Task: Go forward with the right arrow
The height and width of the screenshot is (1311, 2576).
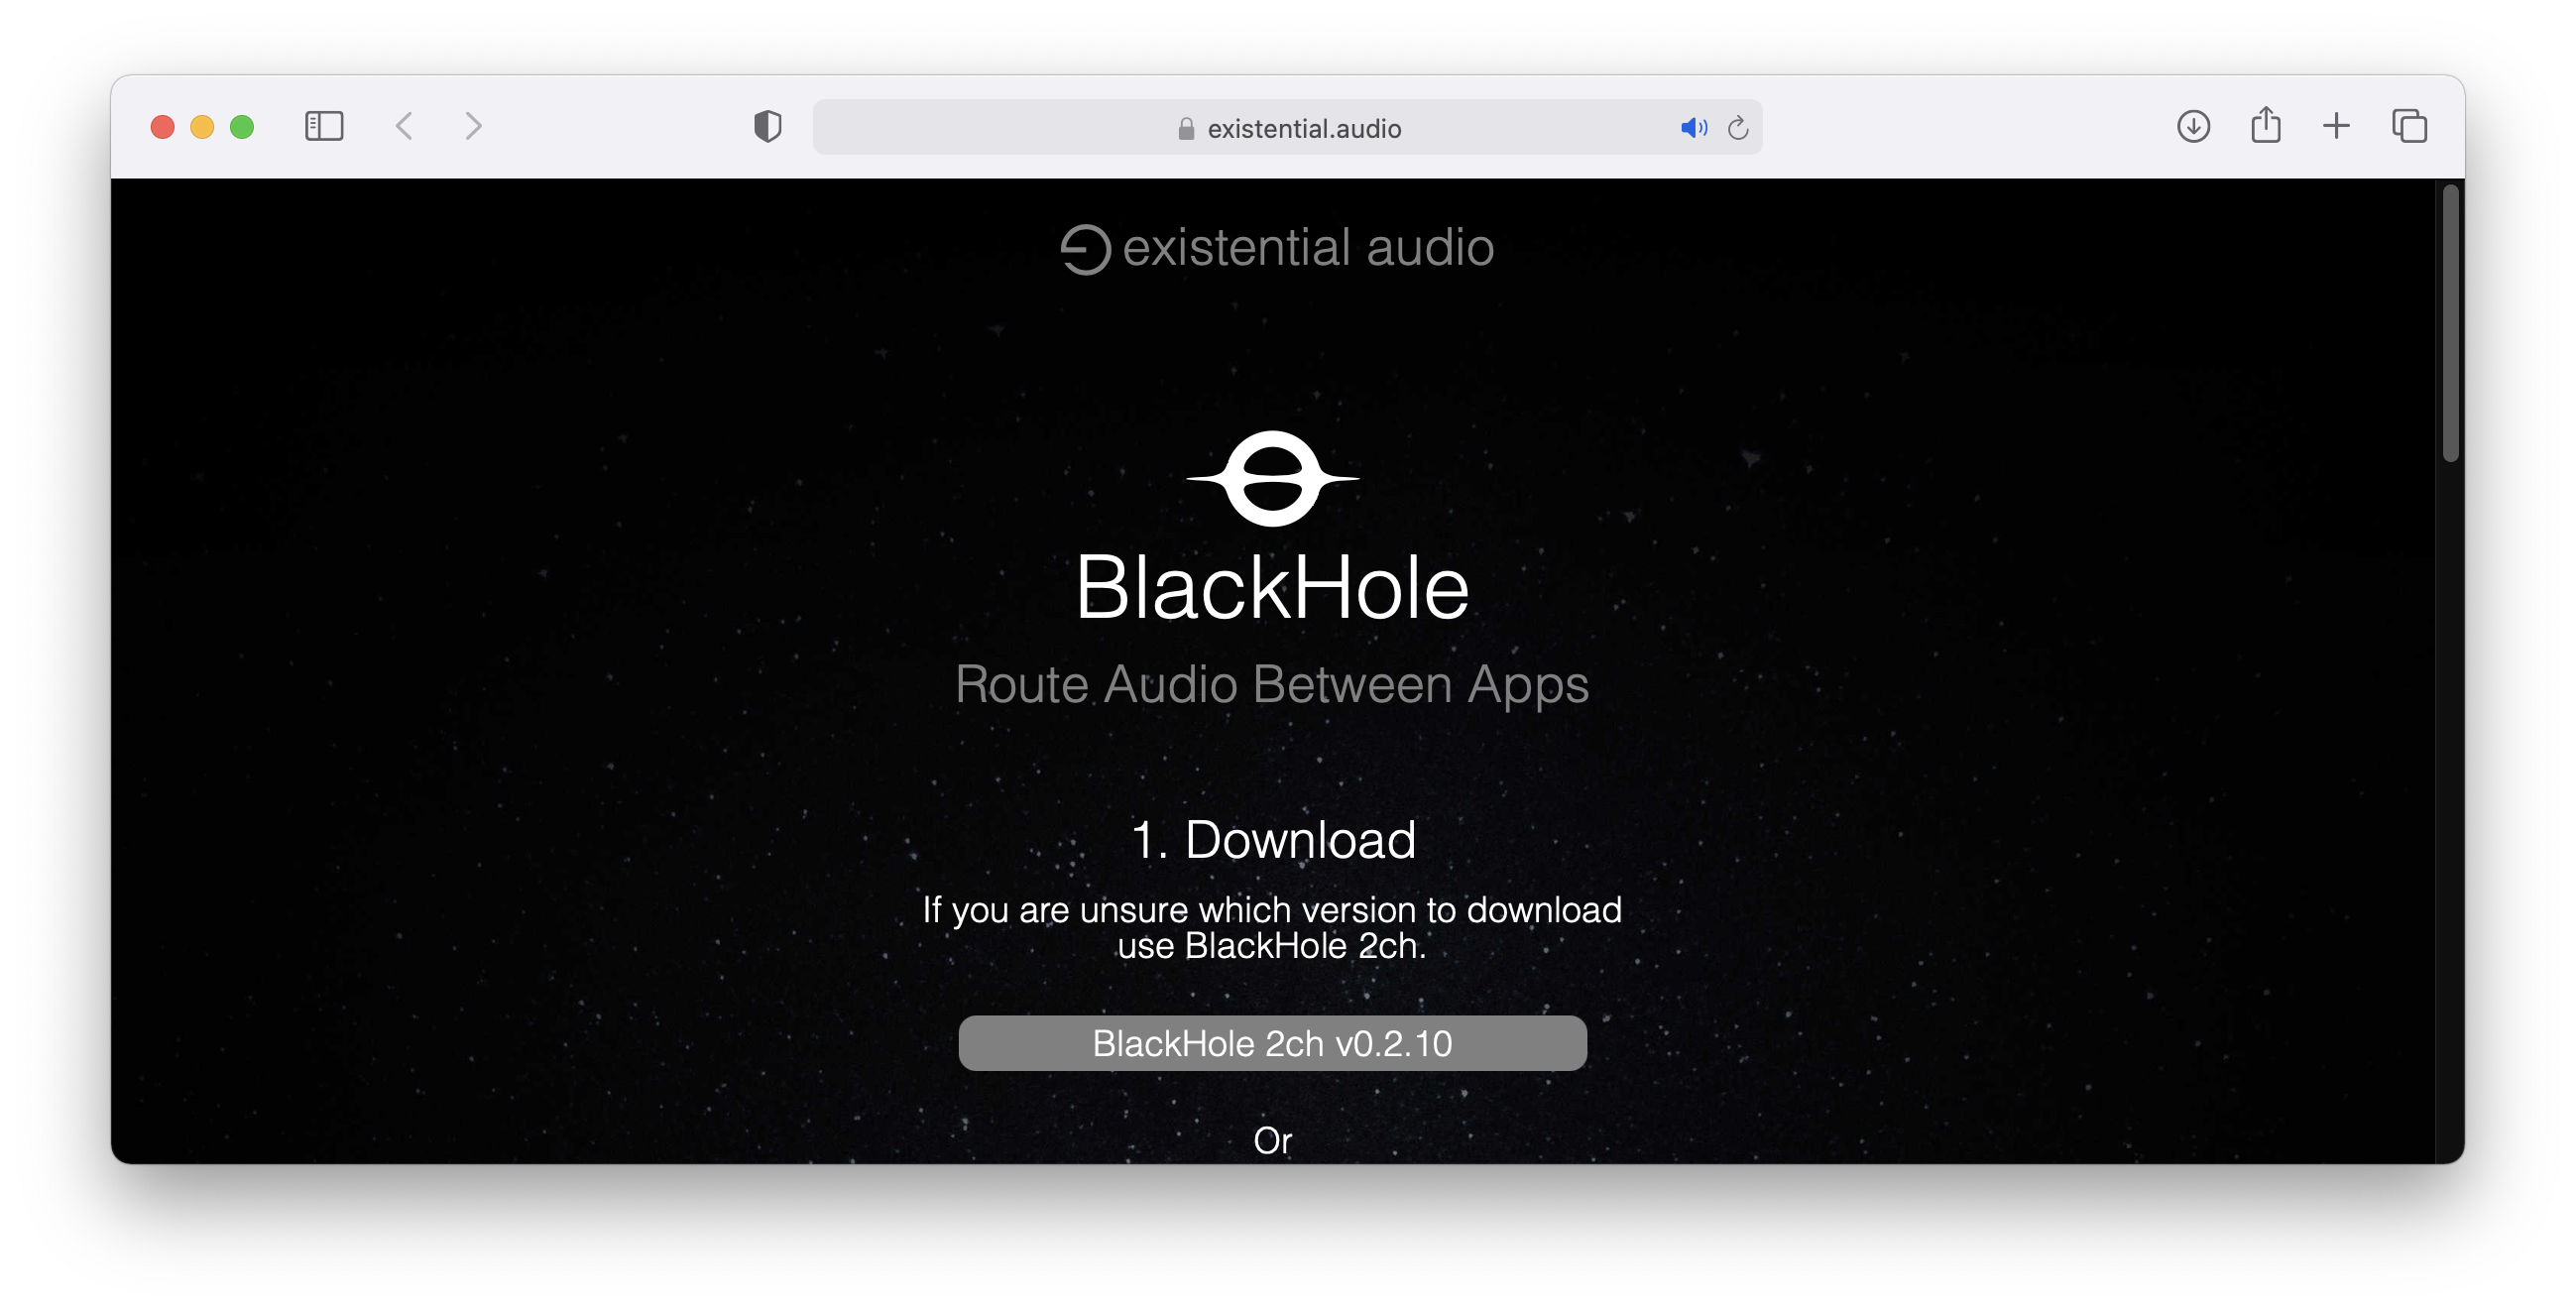Action: (473, 127)
